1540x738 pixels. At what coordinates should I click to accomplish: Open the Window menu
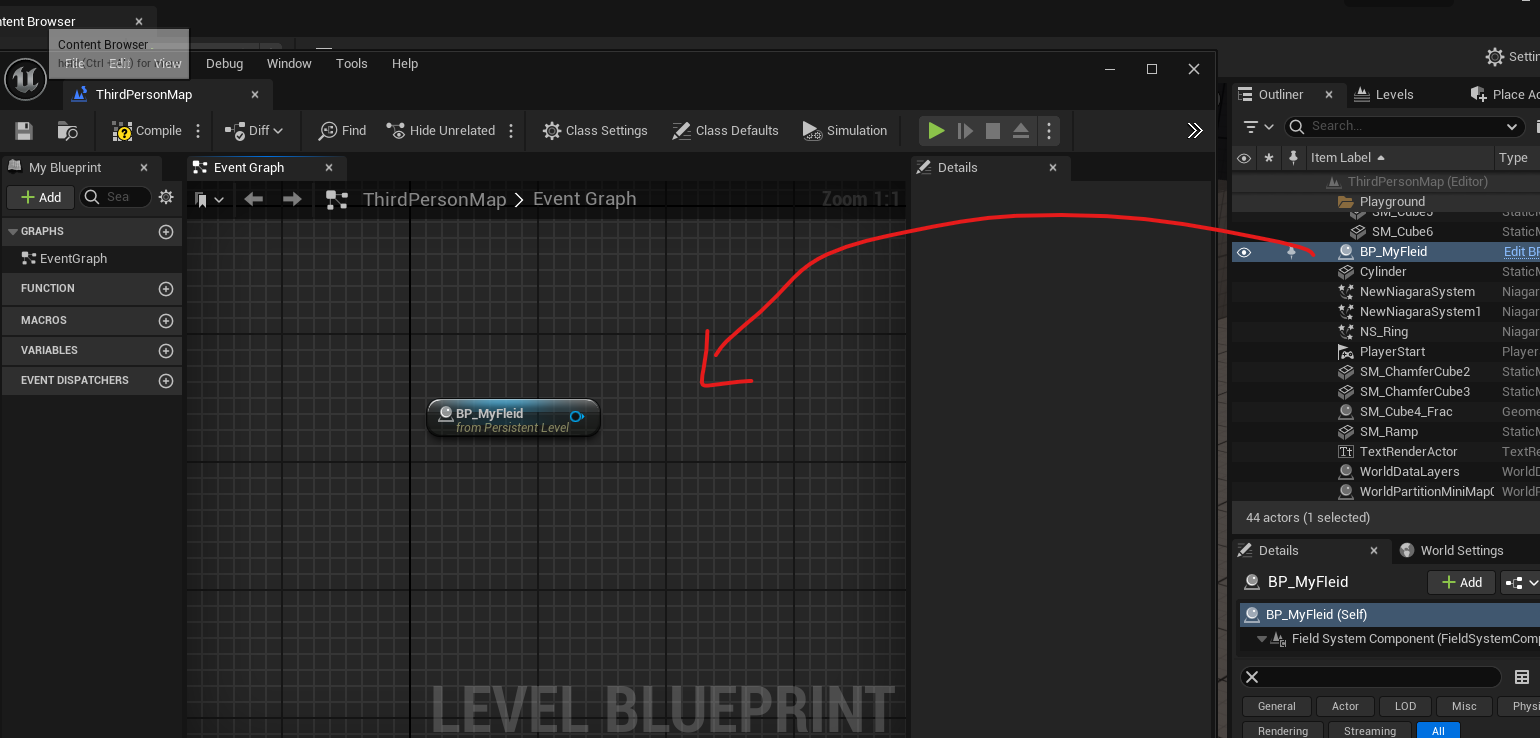click(x=289, y=64)
